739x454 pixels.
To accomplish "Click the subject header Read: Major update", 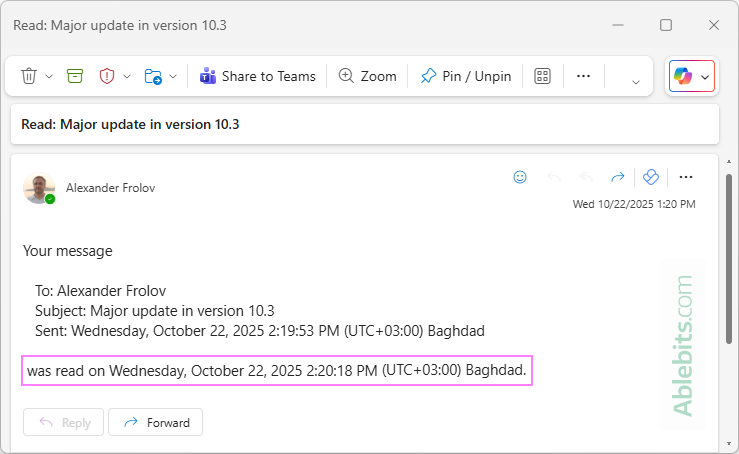I will tap(130, 124).
